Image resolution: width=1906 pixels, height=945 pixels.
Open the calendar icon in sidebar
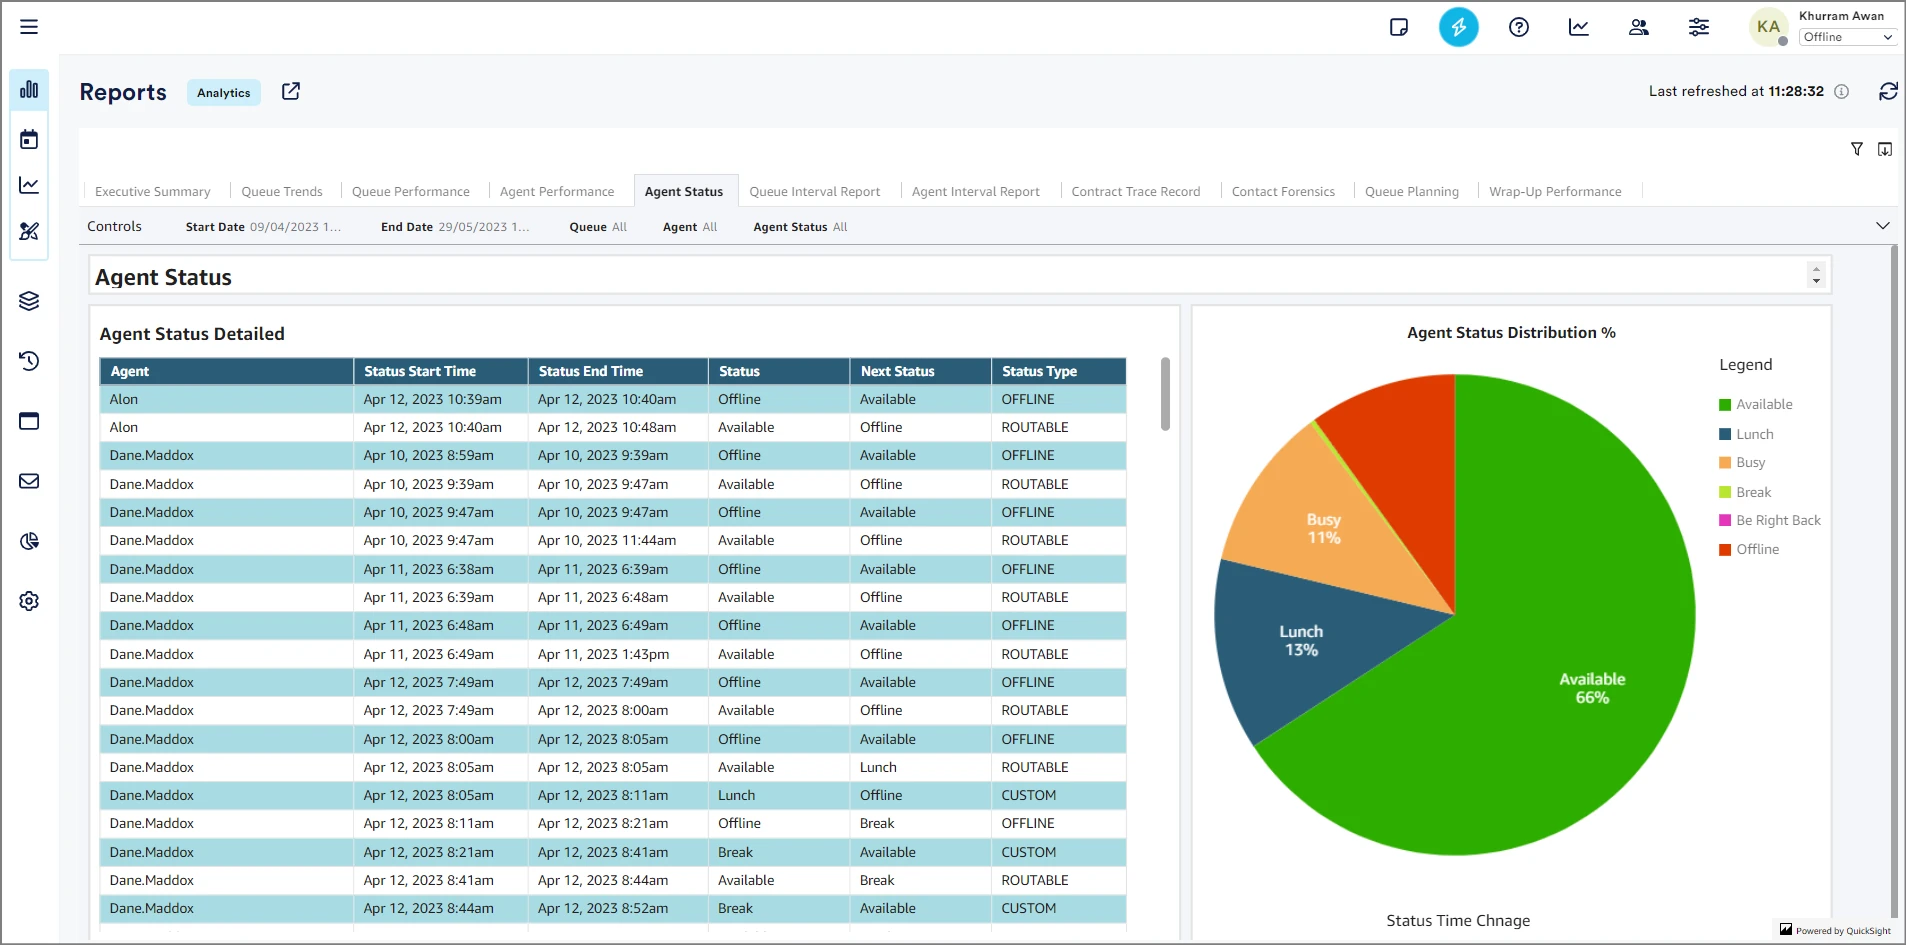29,139
